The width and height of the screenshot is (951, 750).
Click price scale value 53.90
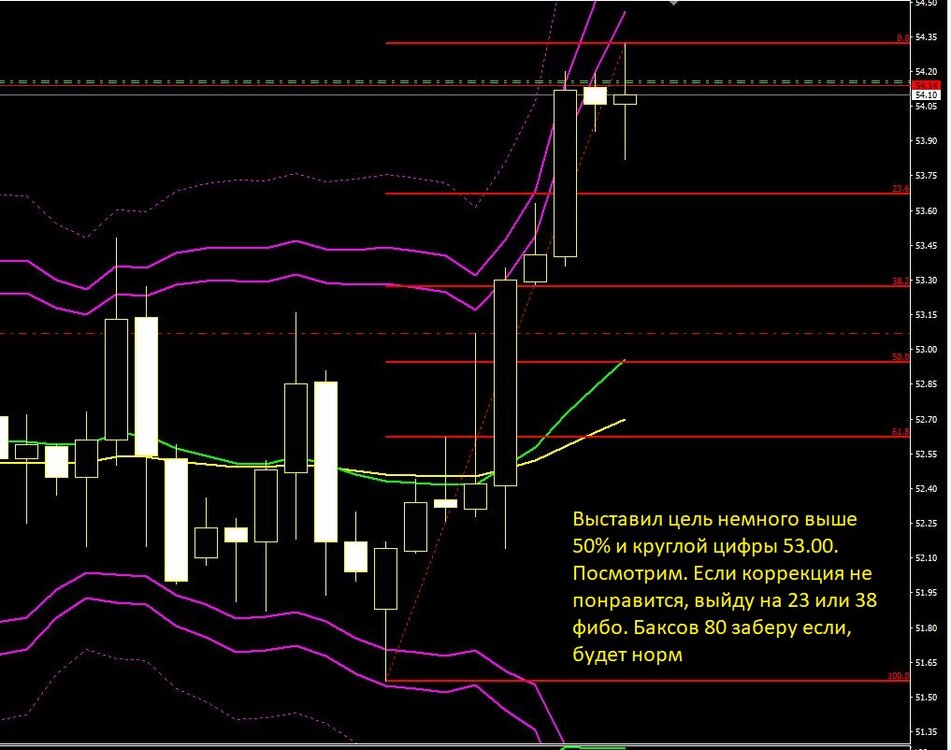coord(926,141)
